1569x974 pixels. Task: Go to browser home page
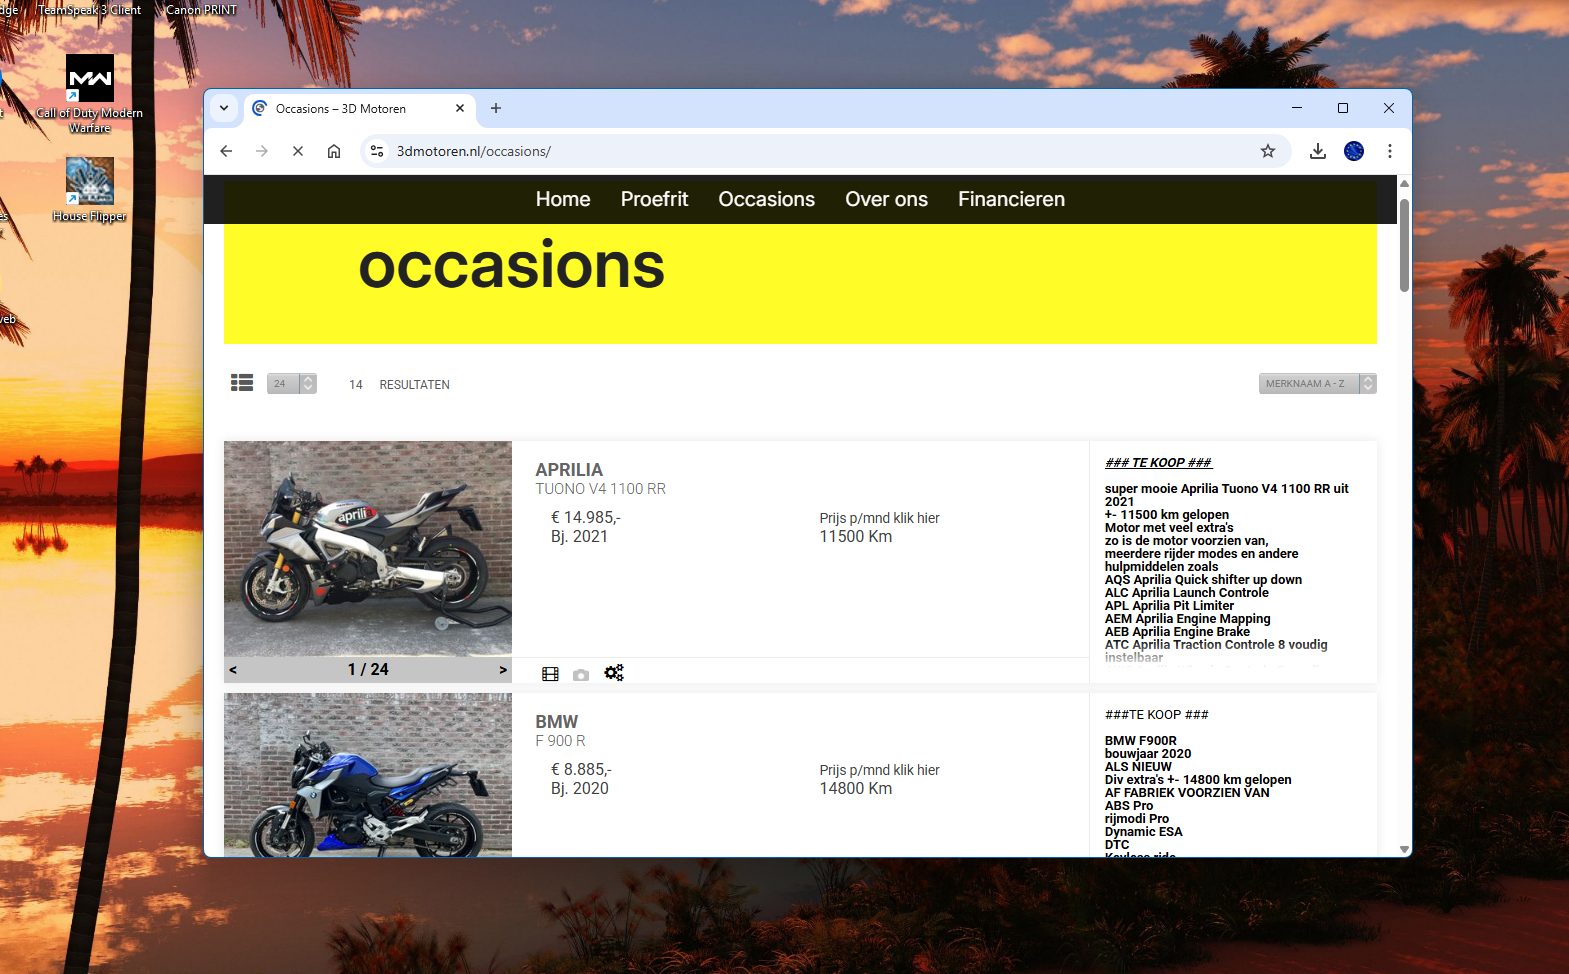[x=334, y=151]
